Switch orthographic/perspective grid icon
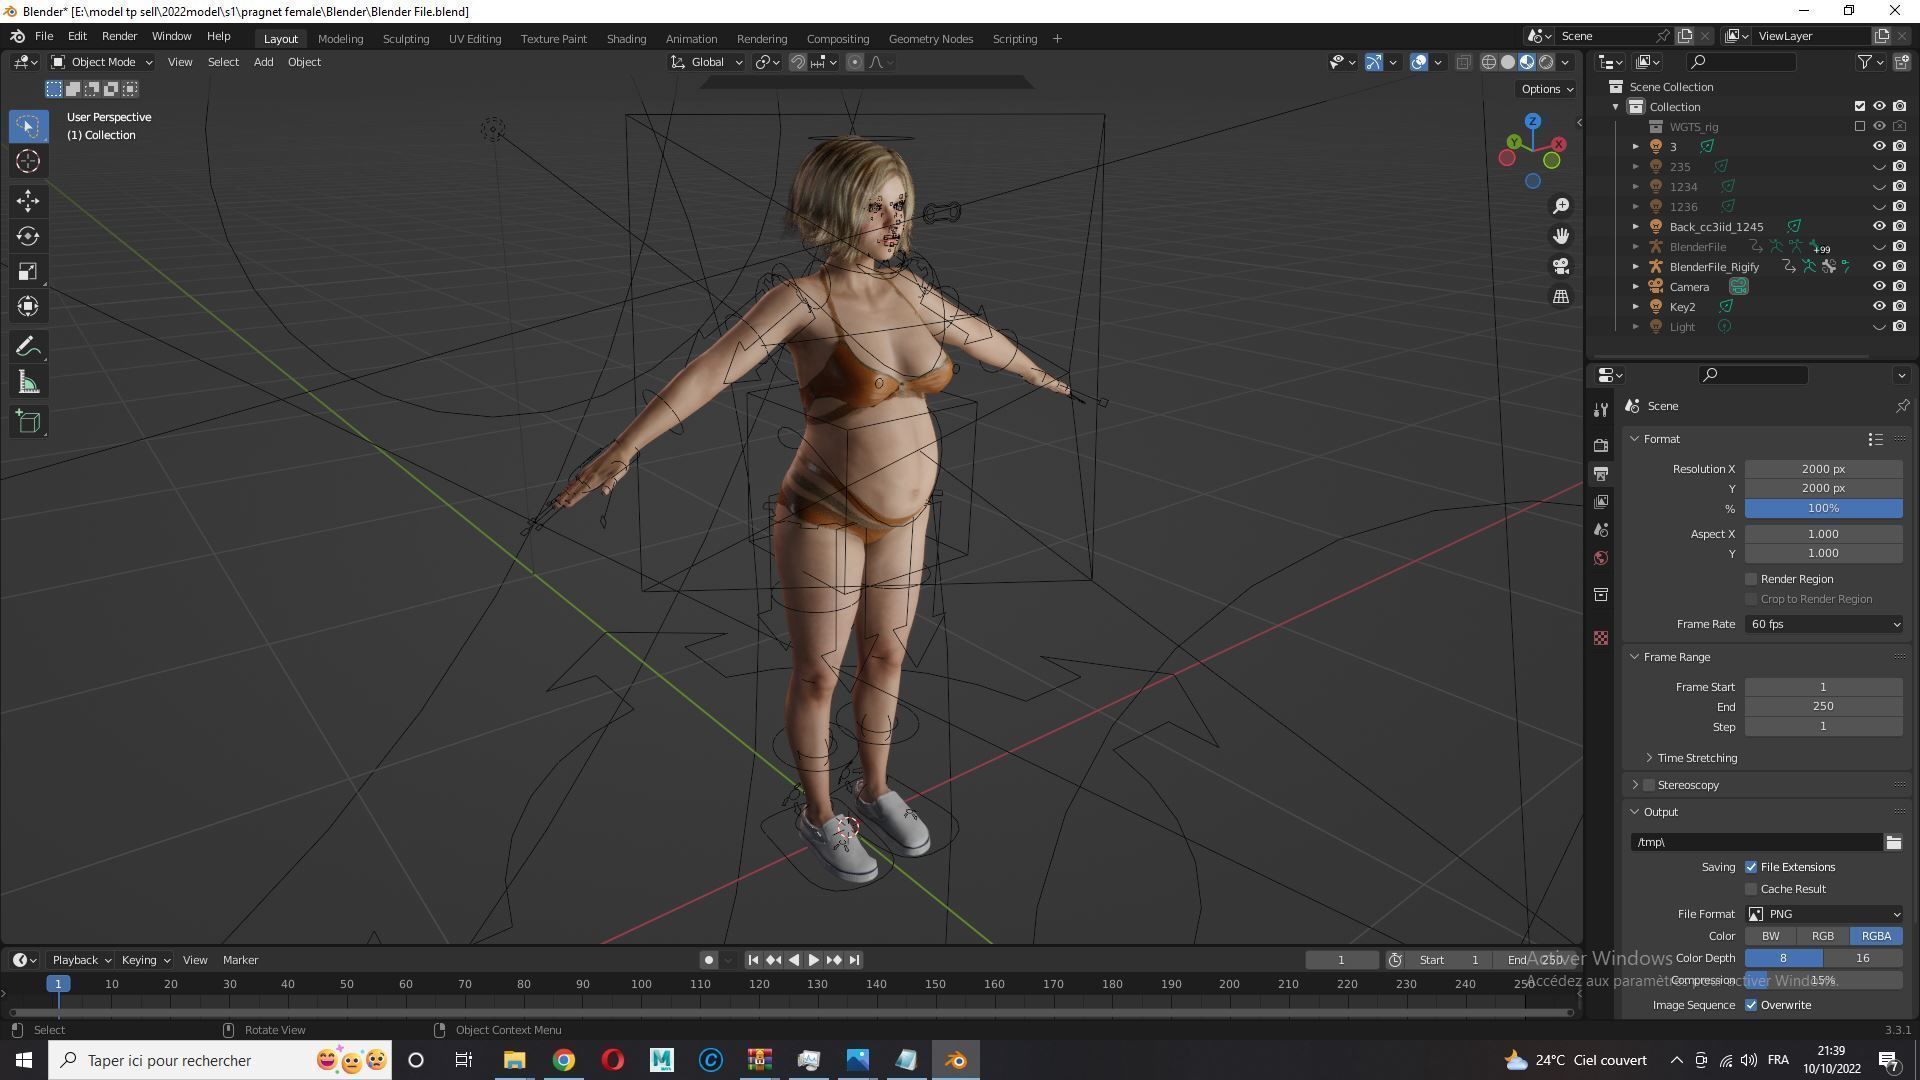Viewport: 1920px width, 1080px height. tap(1561, 296)
